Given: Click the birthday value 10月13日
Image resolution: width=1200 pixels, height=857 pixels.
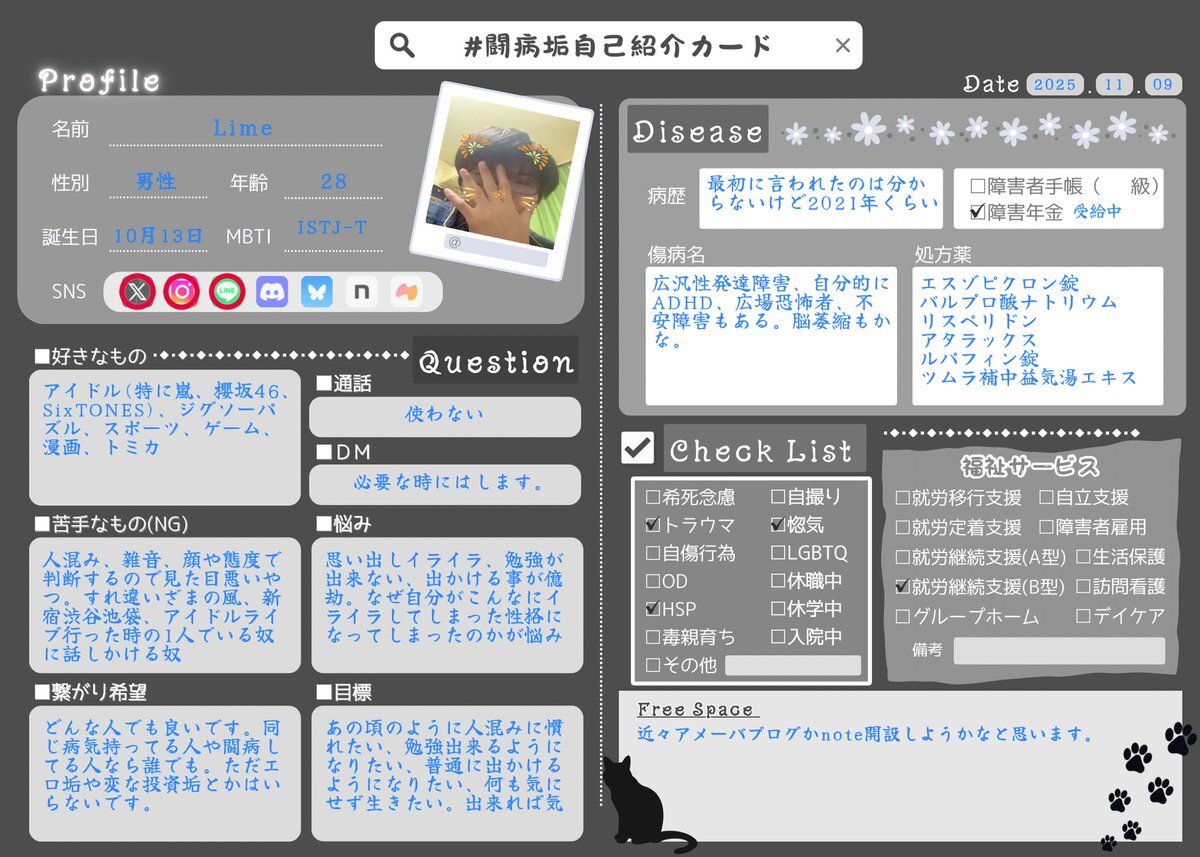Looking at the screenshot, I should [158, 236].
